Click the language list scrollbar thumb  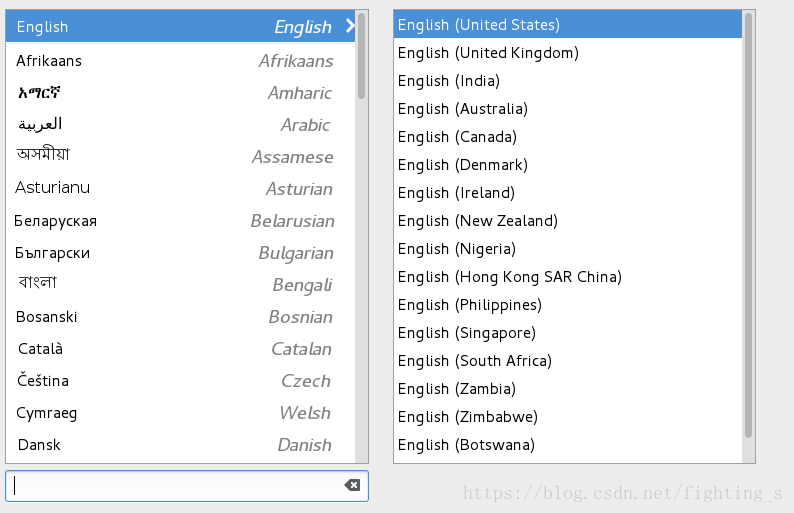pos(361,56)
